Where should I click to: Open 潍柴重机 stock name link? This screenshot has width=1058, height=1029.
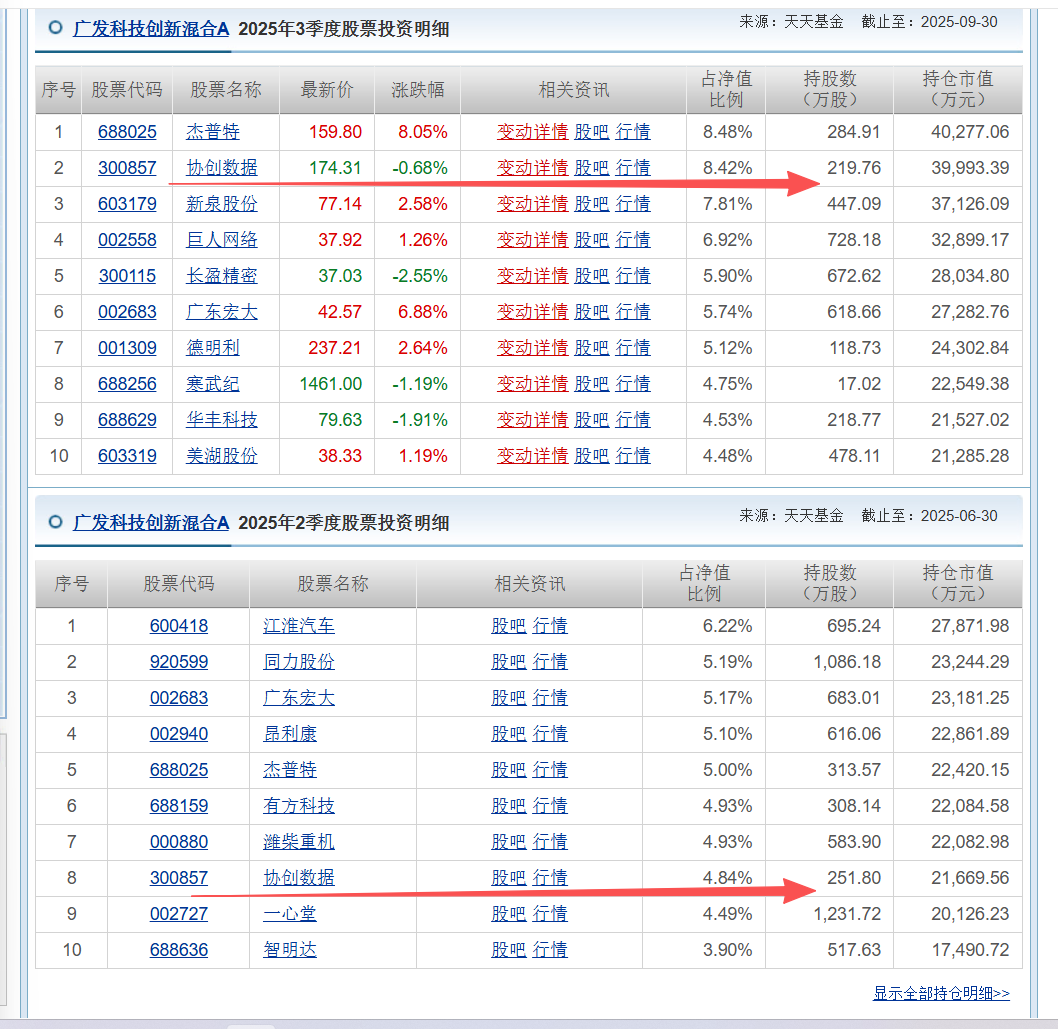pyautogui.click(x=299, y=842)
